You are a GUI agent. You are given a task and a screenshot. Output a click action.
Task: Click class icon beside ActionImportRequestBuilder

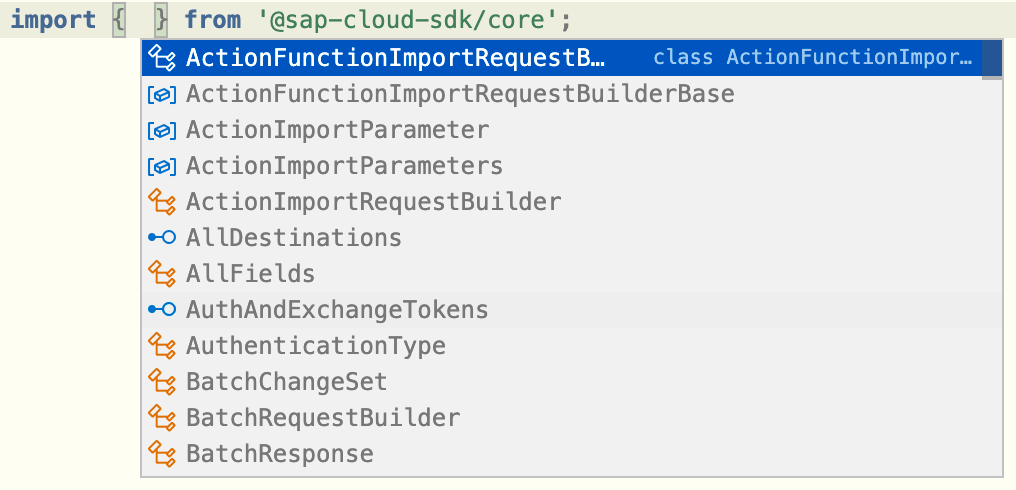pyautogui.click(x=161, y=202)
